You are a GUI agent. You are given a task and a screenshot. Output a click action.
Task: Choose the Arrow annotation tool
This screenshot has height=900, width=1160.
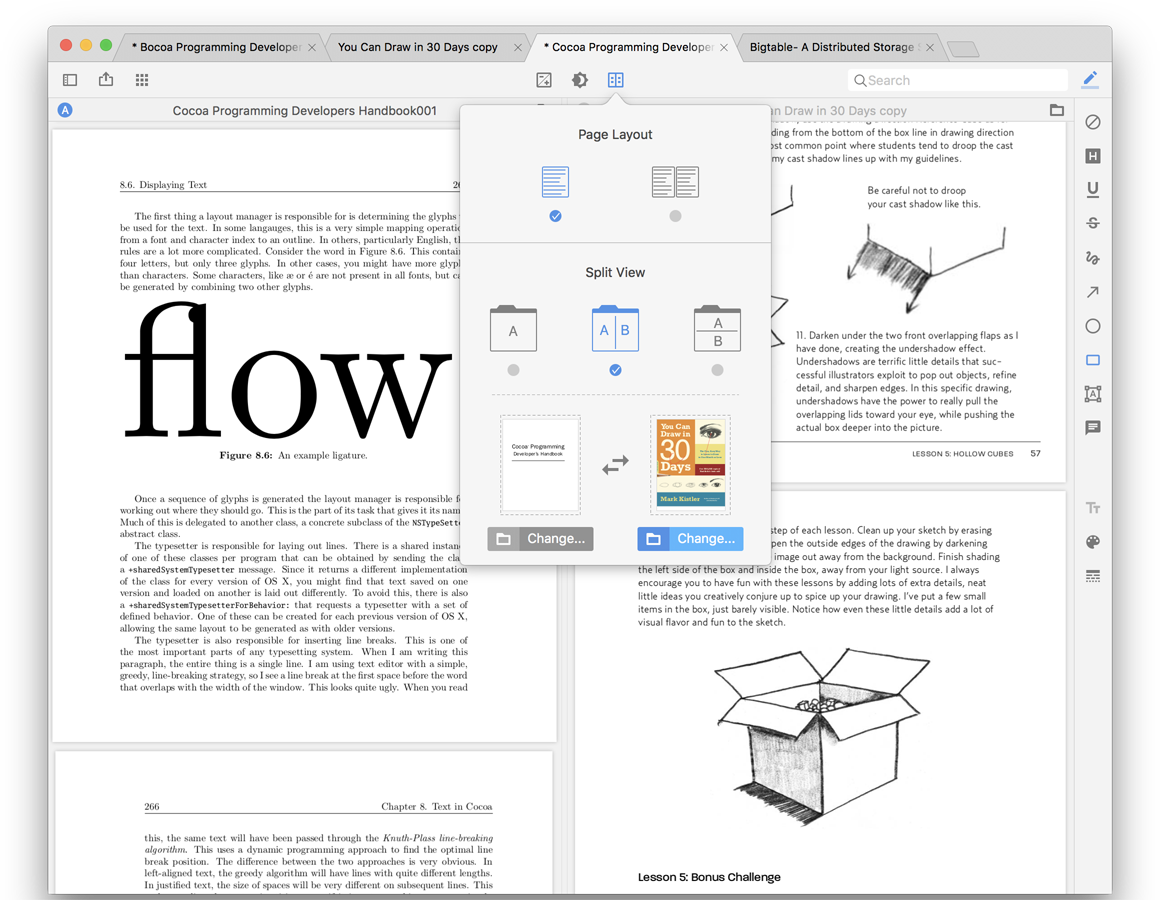(1092, 291)
